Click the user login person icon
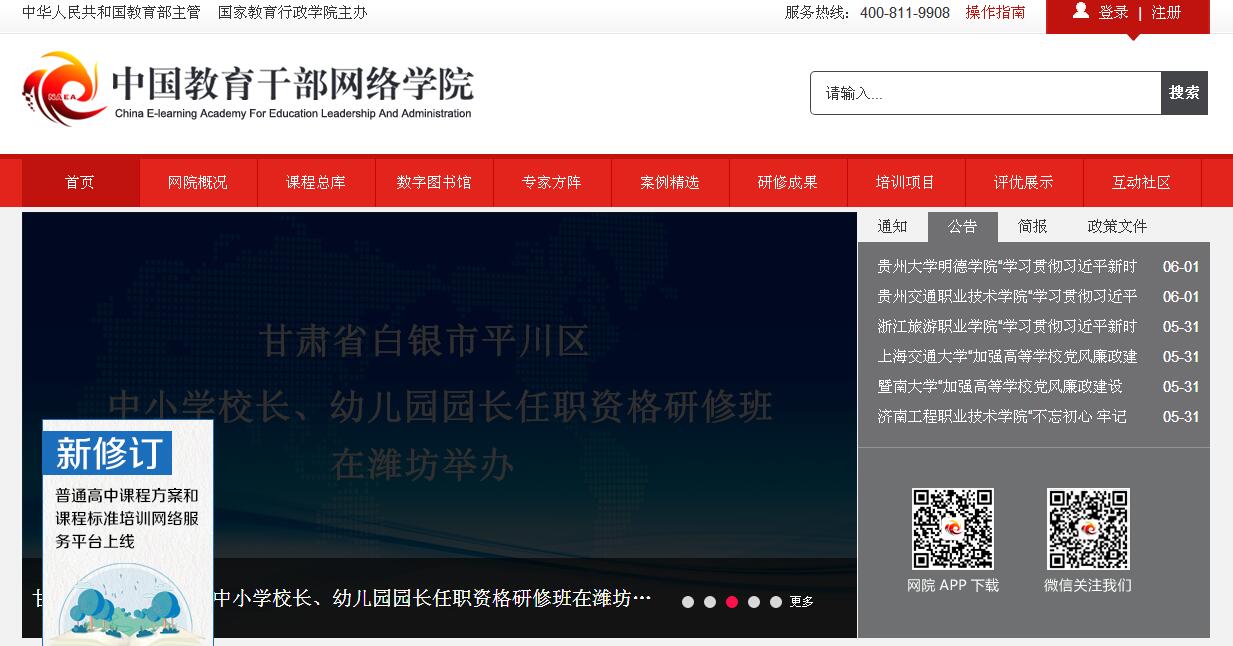1233x646 pixels. pos(1080,11)
